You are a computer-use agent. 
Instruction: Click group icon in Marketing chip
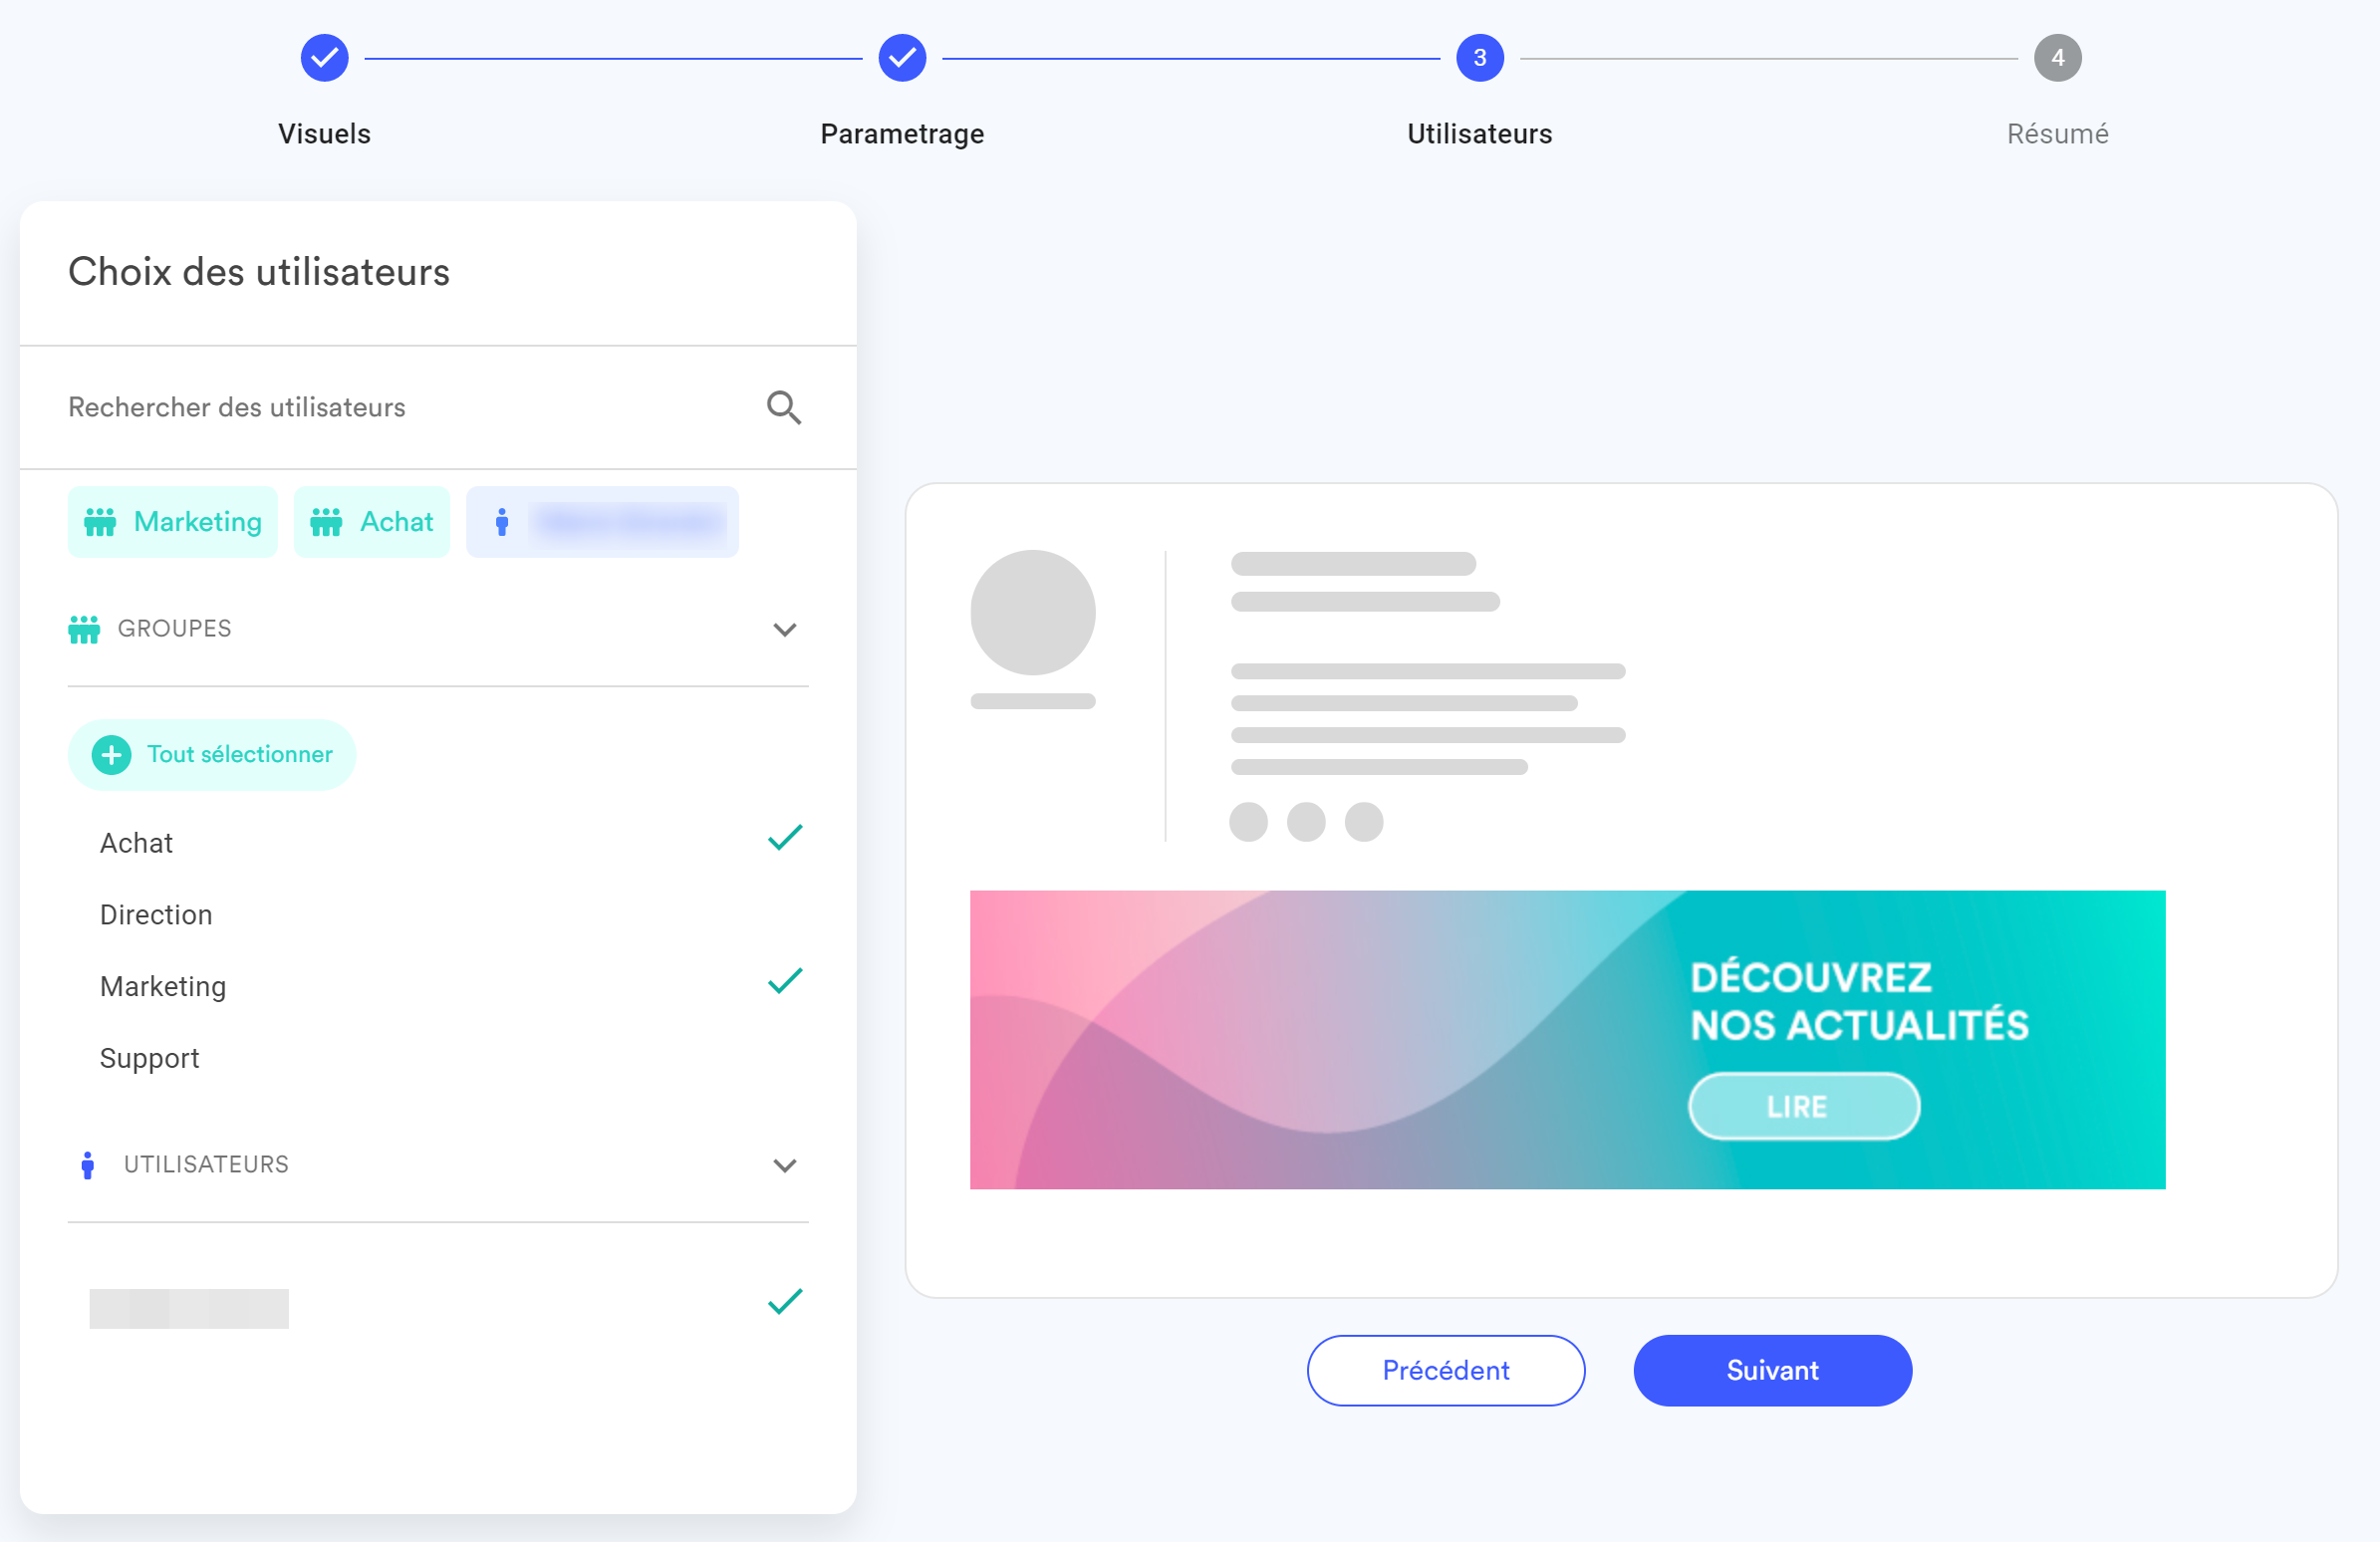pos(100,522)
